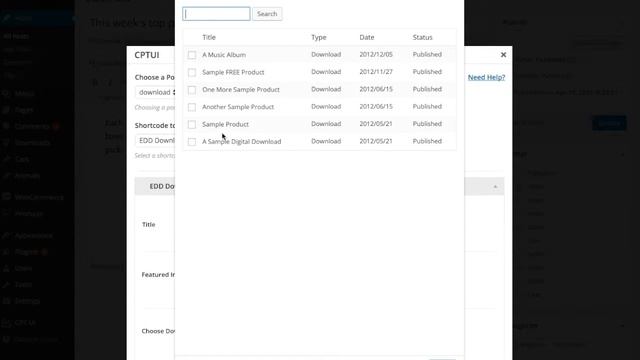Image resolution: width=640 pixels, height=360 pixels.
Task: Close the CPTUI dialog with the X
Action: click(503, 55)
